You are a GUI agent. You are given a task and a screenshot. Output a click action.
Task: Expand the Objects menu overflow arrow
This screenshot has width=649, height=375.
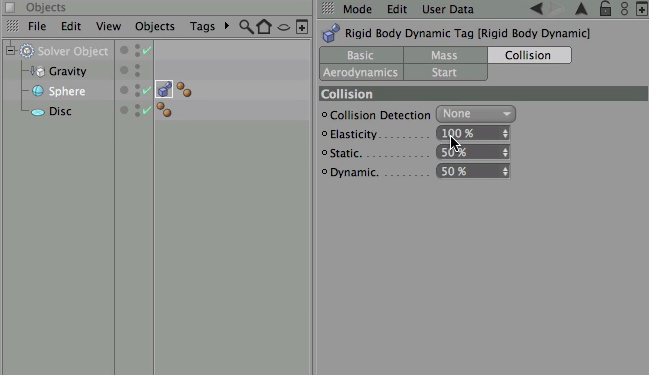(x=227, y=26)
